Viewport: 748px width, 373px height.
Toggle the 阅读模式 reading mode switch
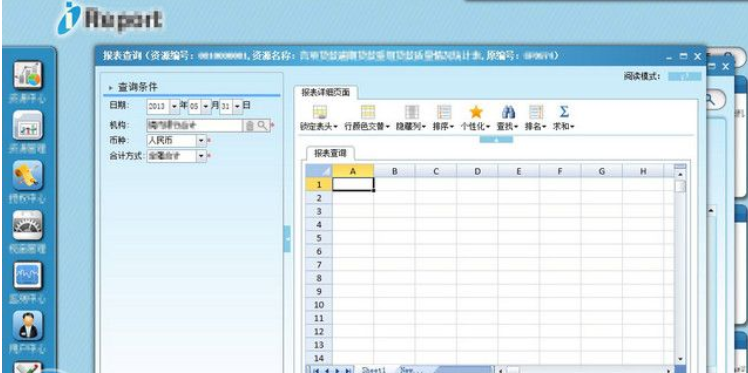pyautogui.click(x=685, y=76)
